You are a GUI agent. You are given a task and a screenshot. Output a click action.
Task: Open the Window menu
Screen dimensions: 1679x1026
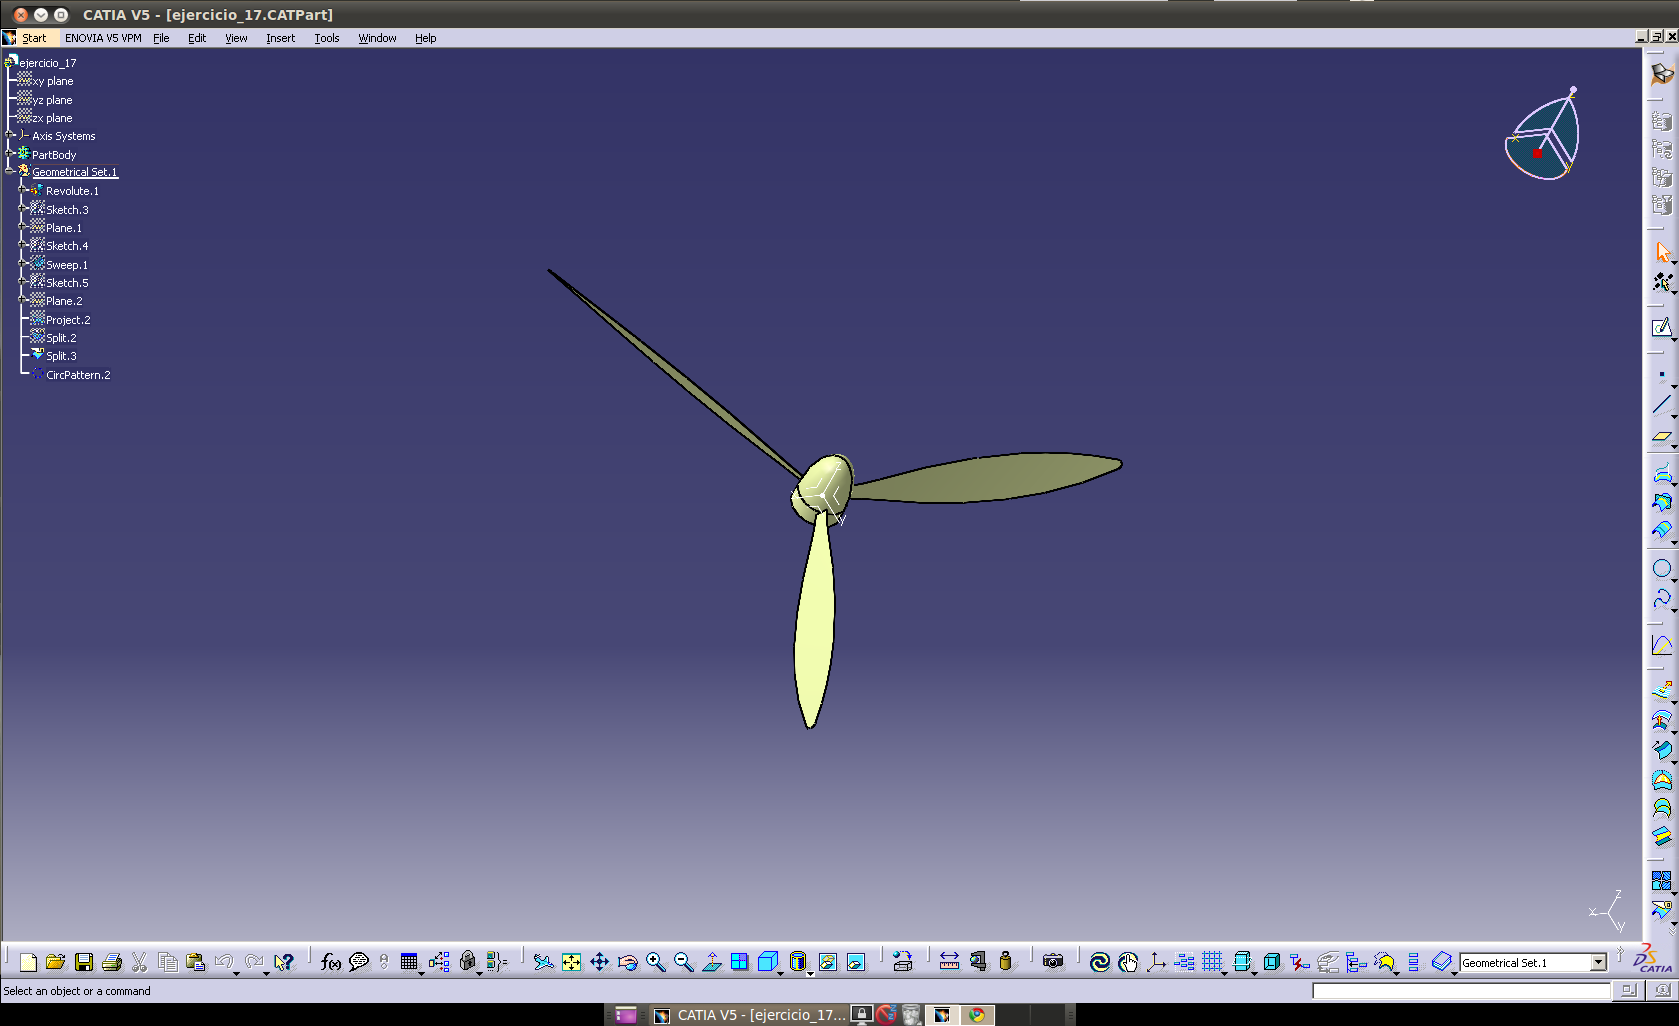377,38
